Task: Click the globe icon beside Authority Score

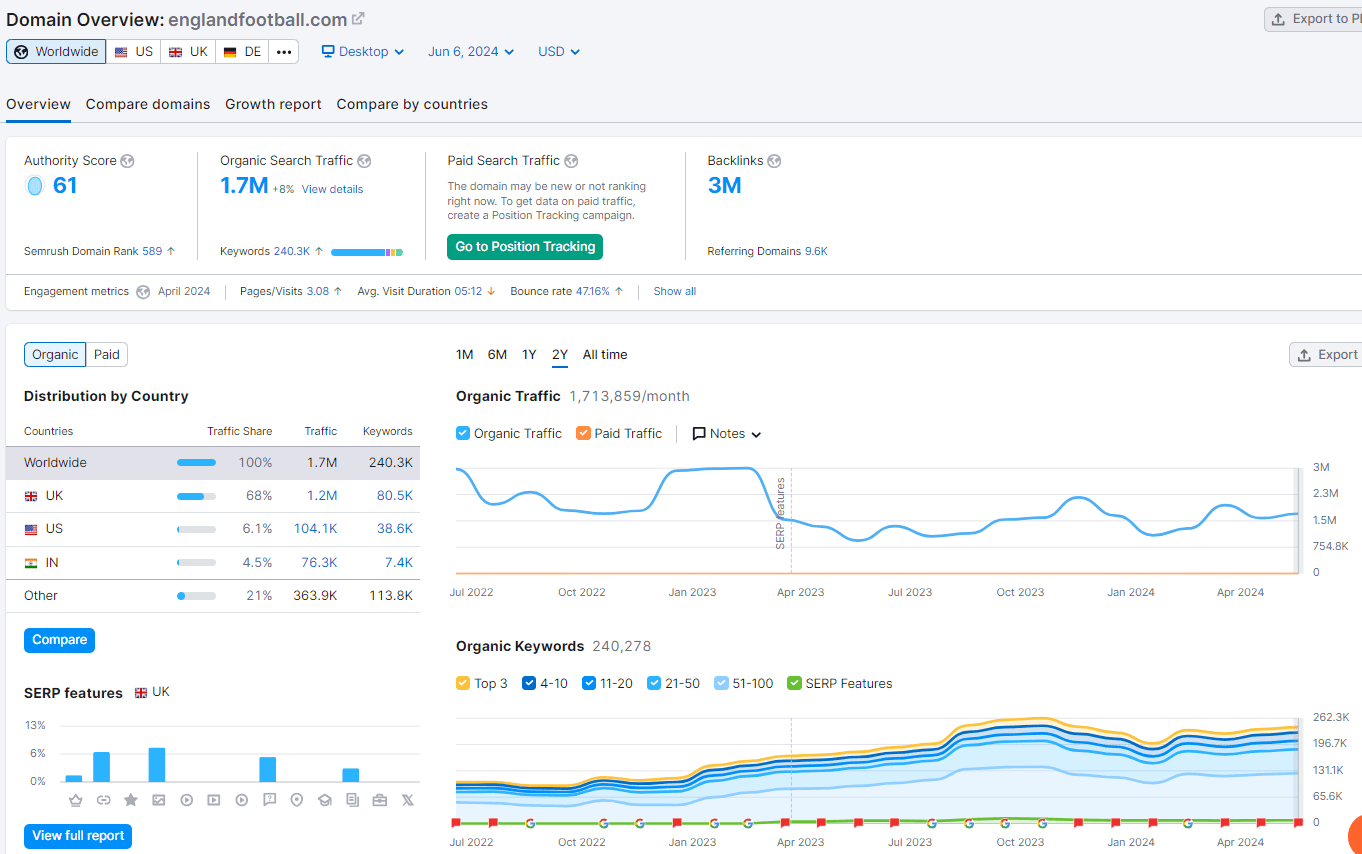Action: click(127, 161)
